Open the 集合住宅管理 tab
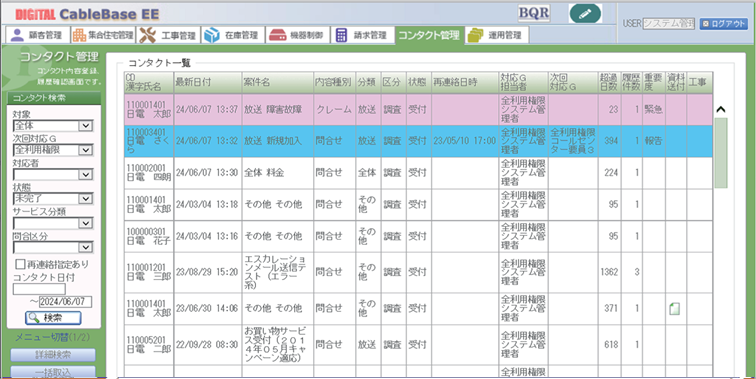The image size is (756, 379). [103, 35]
